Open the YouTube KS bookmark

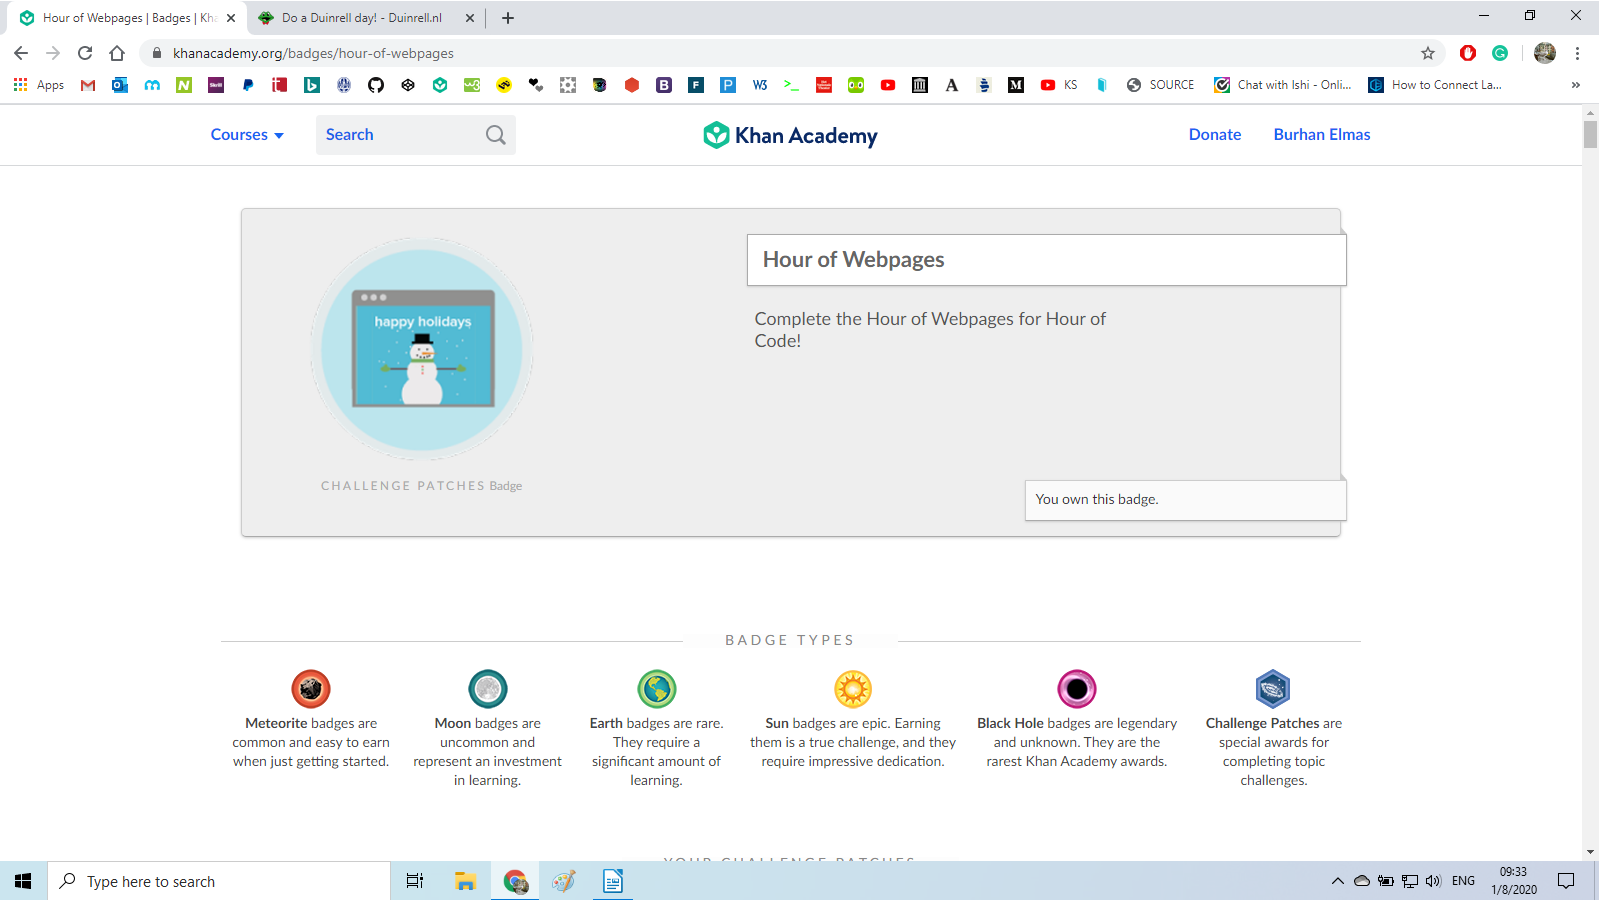pyautogui.click(x=1059, y=85)
